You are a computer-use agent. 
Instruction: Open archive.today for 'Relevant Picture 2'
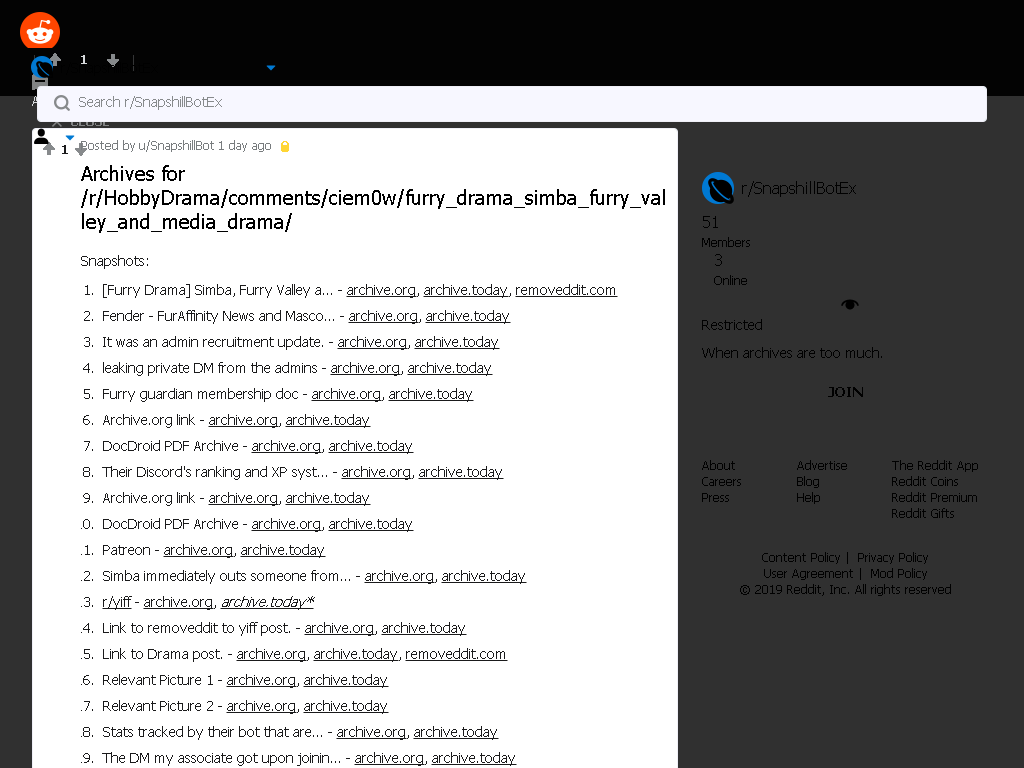[345, 707]
